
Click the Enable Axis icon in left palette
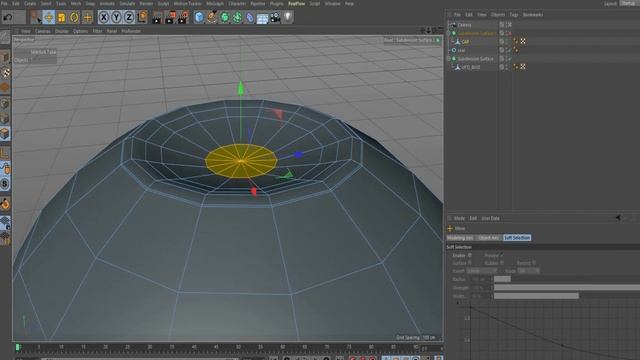click(5, 154)
